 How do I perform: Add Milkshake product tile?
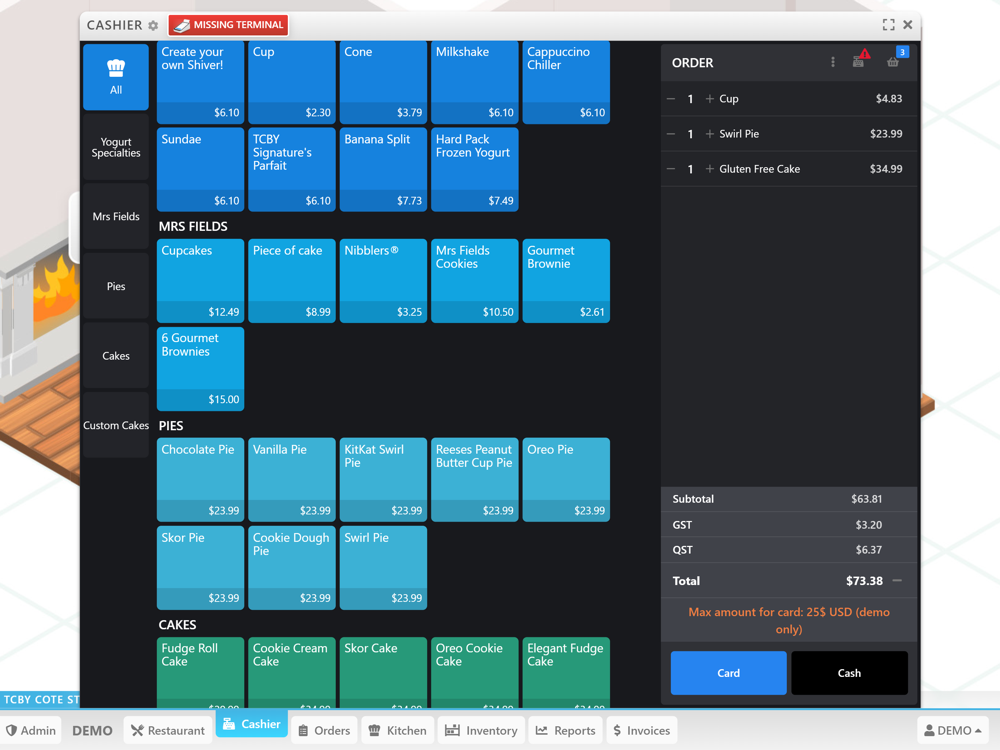click(474, 82)
